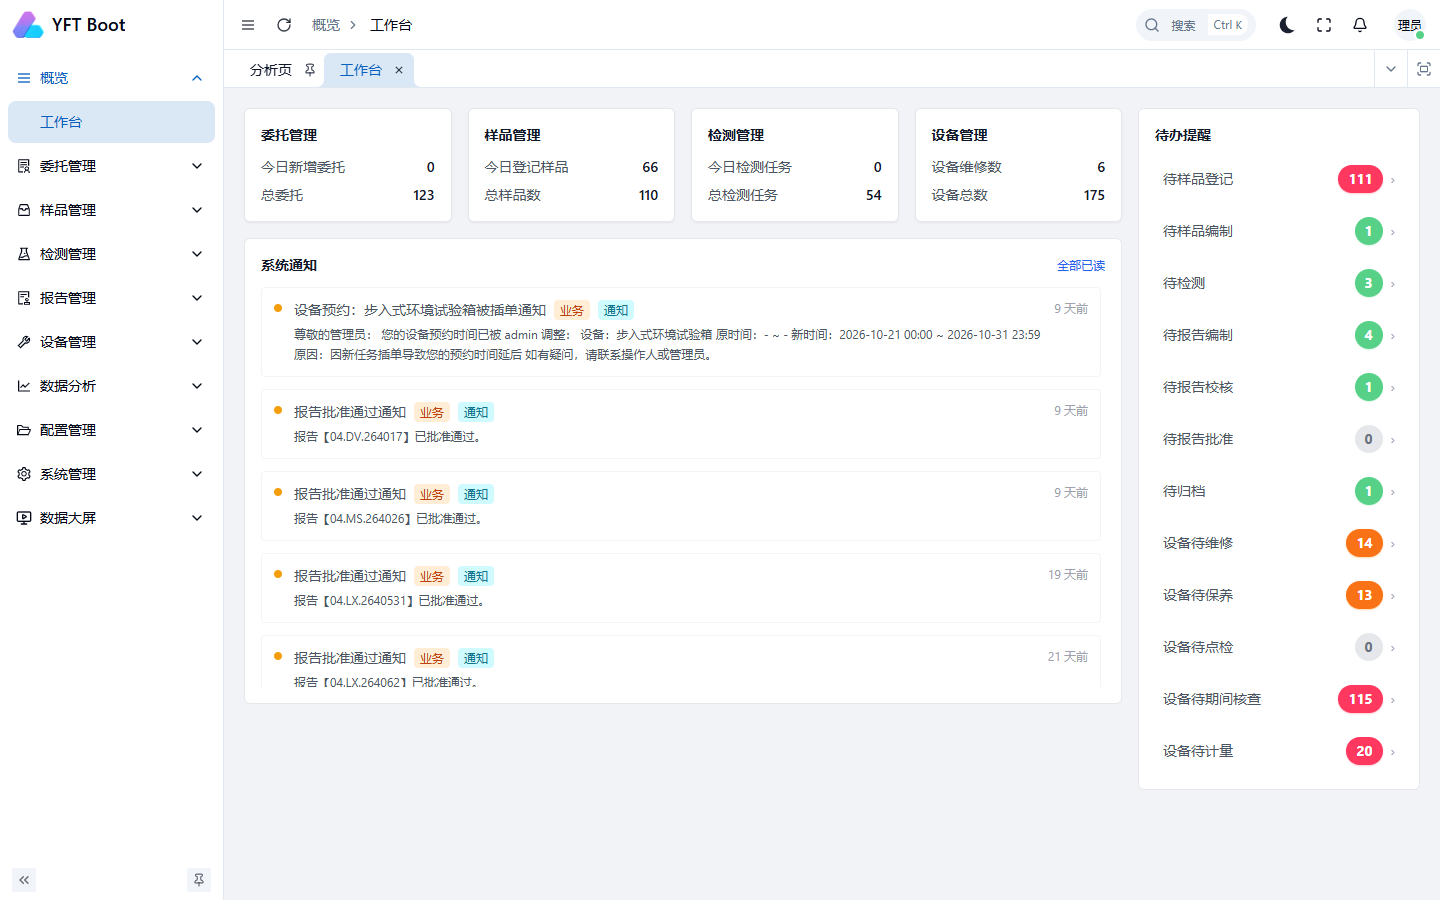Click the YFT Boot logo icon
Screen dimensions: 1440x900
(28, 25)
